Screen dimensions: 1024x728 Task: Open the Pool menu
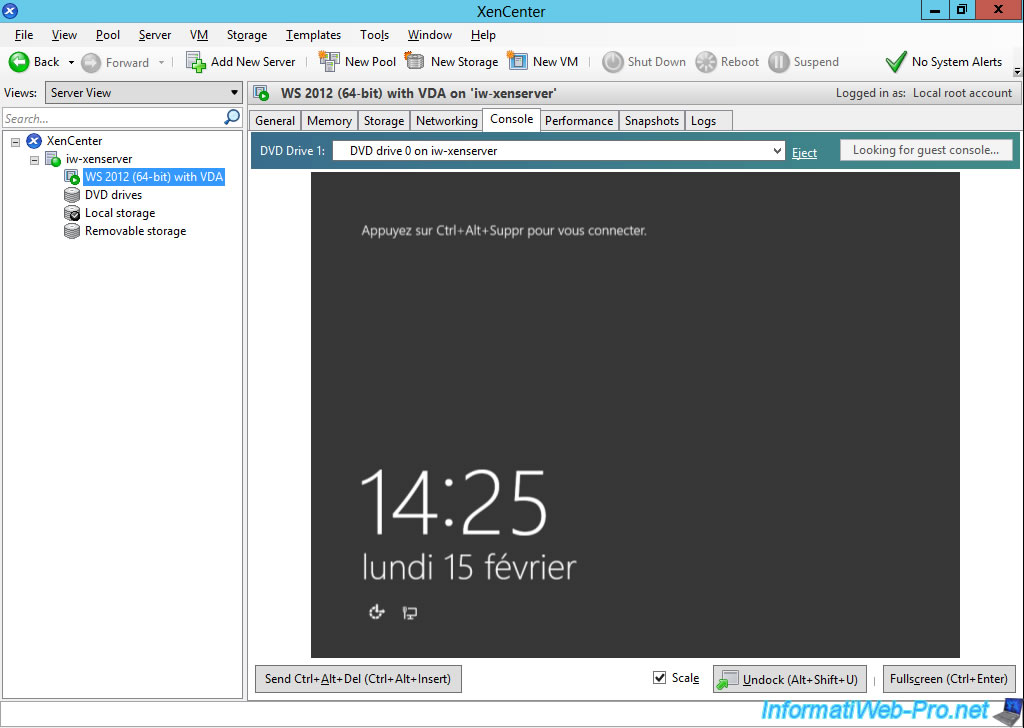108,35
